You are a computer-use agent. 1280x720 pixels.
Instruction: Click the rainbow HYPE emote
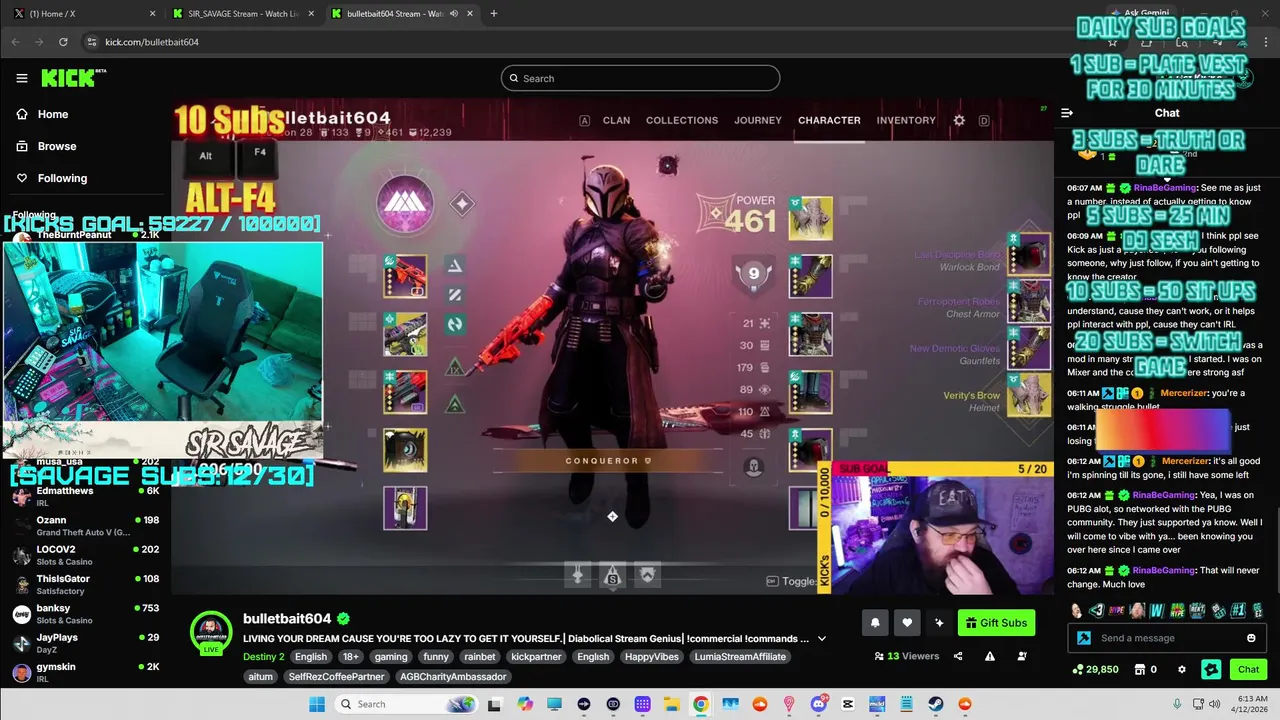(1117, 610)
